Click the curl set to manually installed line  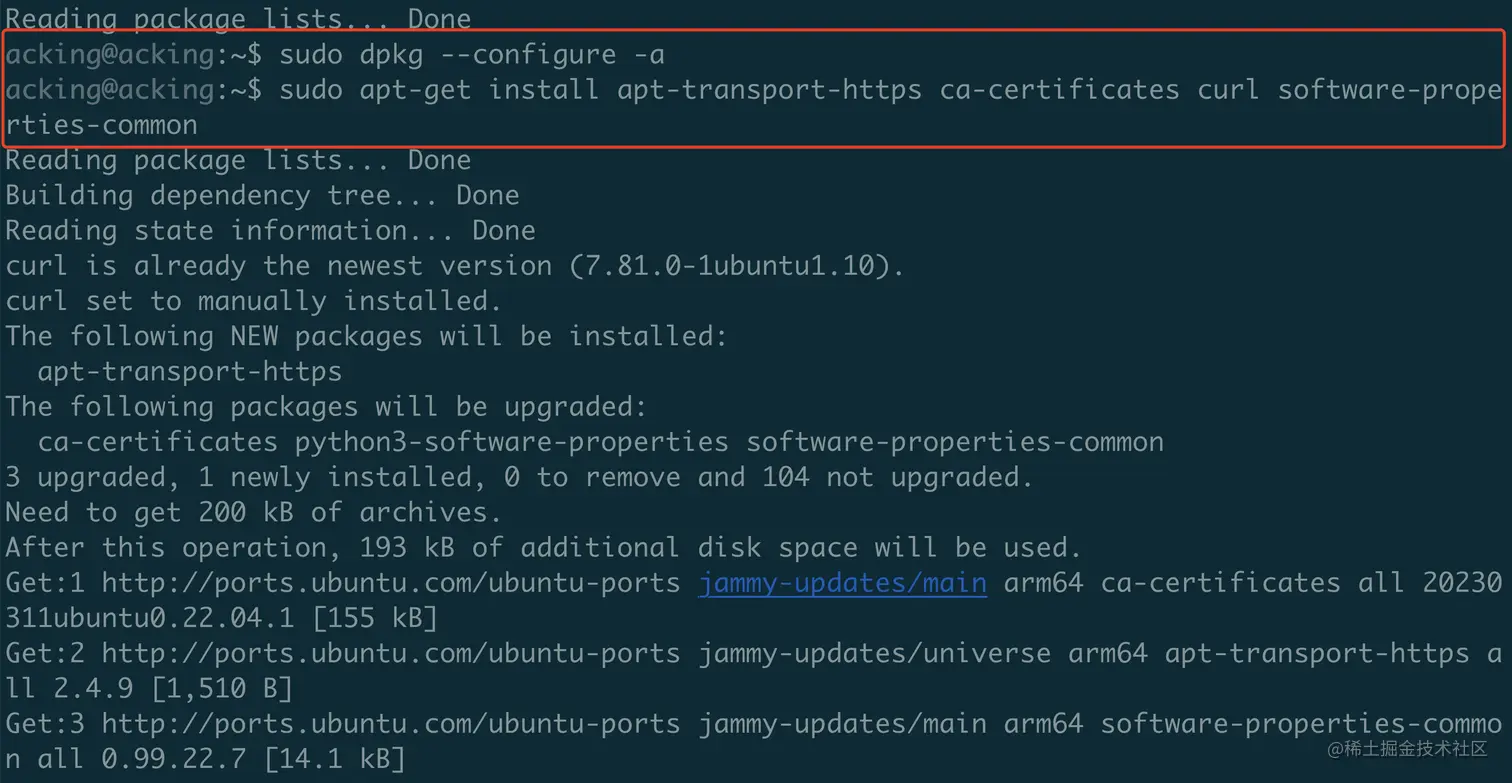point(253,301)
